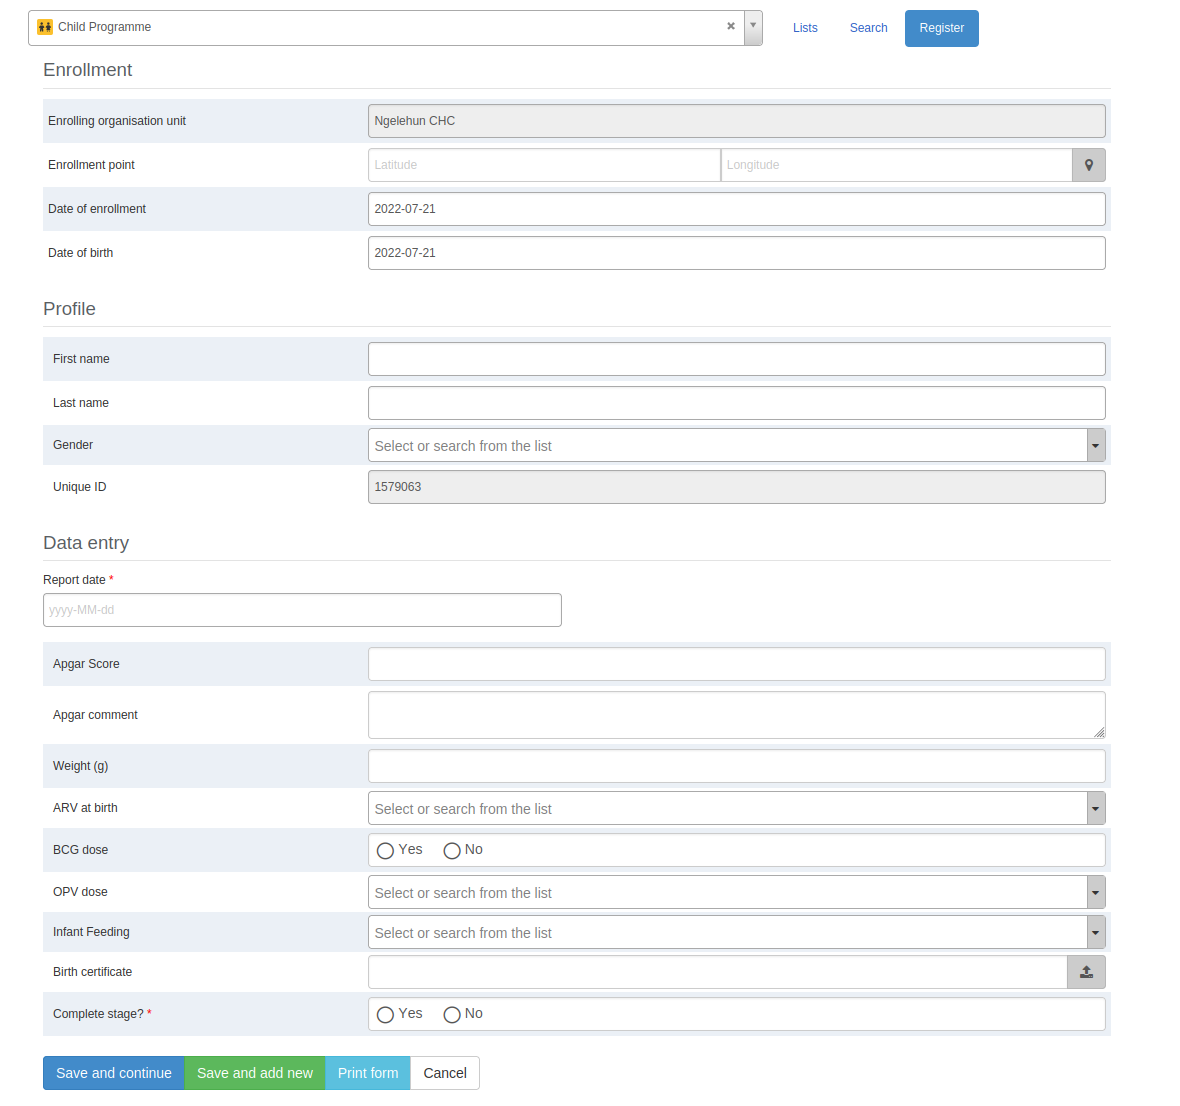1180x1106 pixels.
Task: Open the Infant Feeding dropdown arrow
Action: click(1096, 932)
